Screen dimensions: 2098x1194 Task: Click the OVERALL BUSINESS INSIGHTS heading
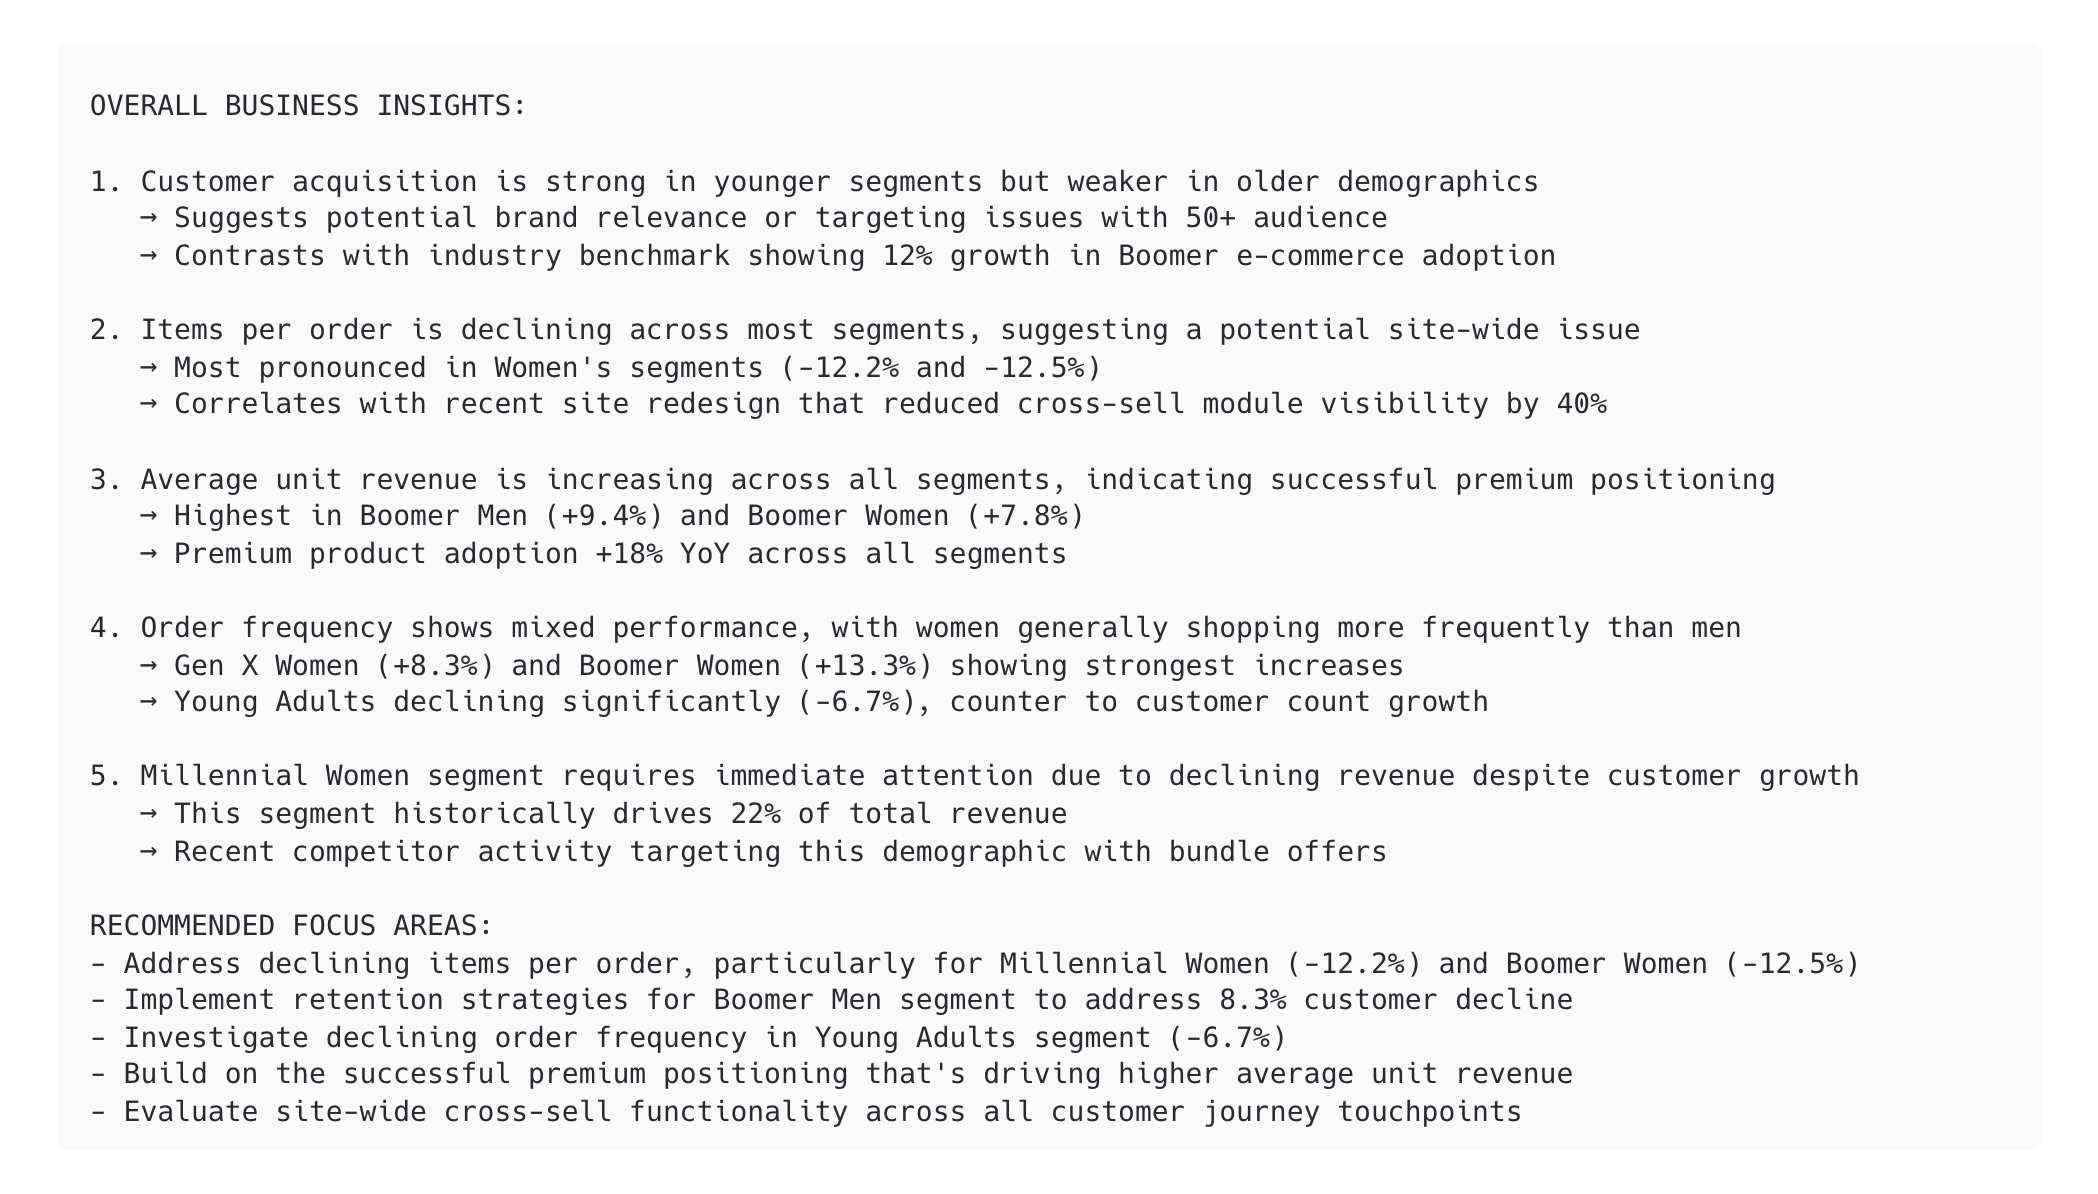(x=308, y=106)
